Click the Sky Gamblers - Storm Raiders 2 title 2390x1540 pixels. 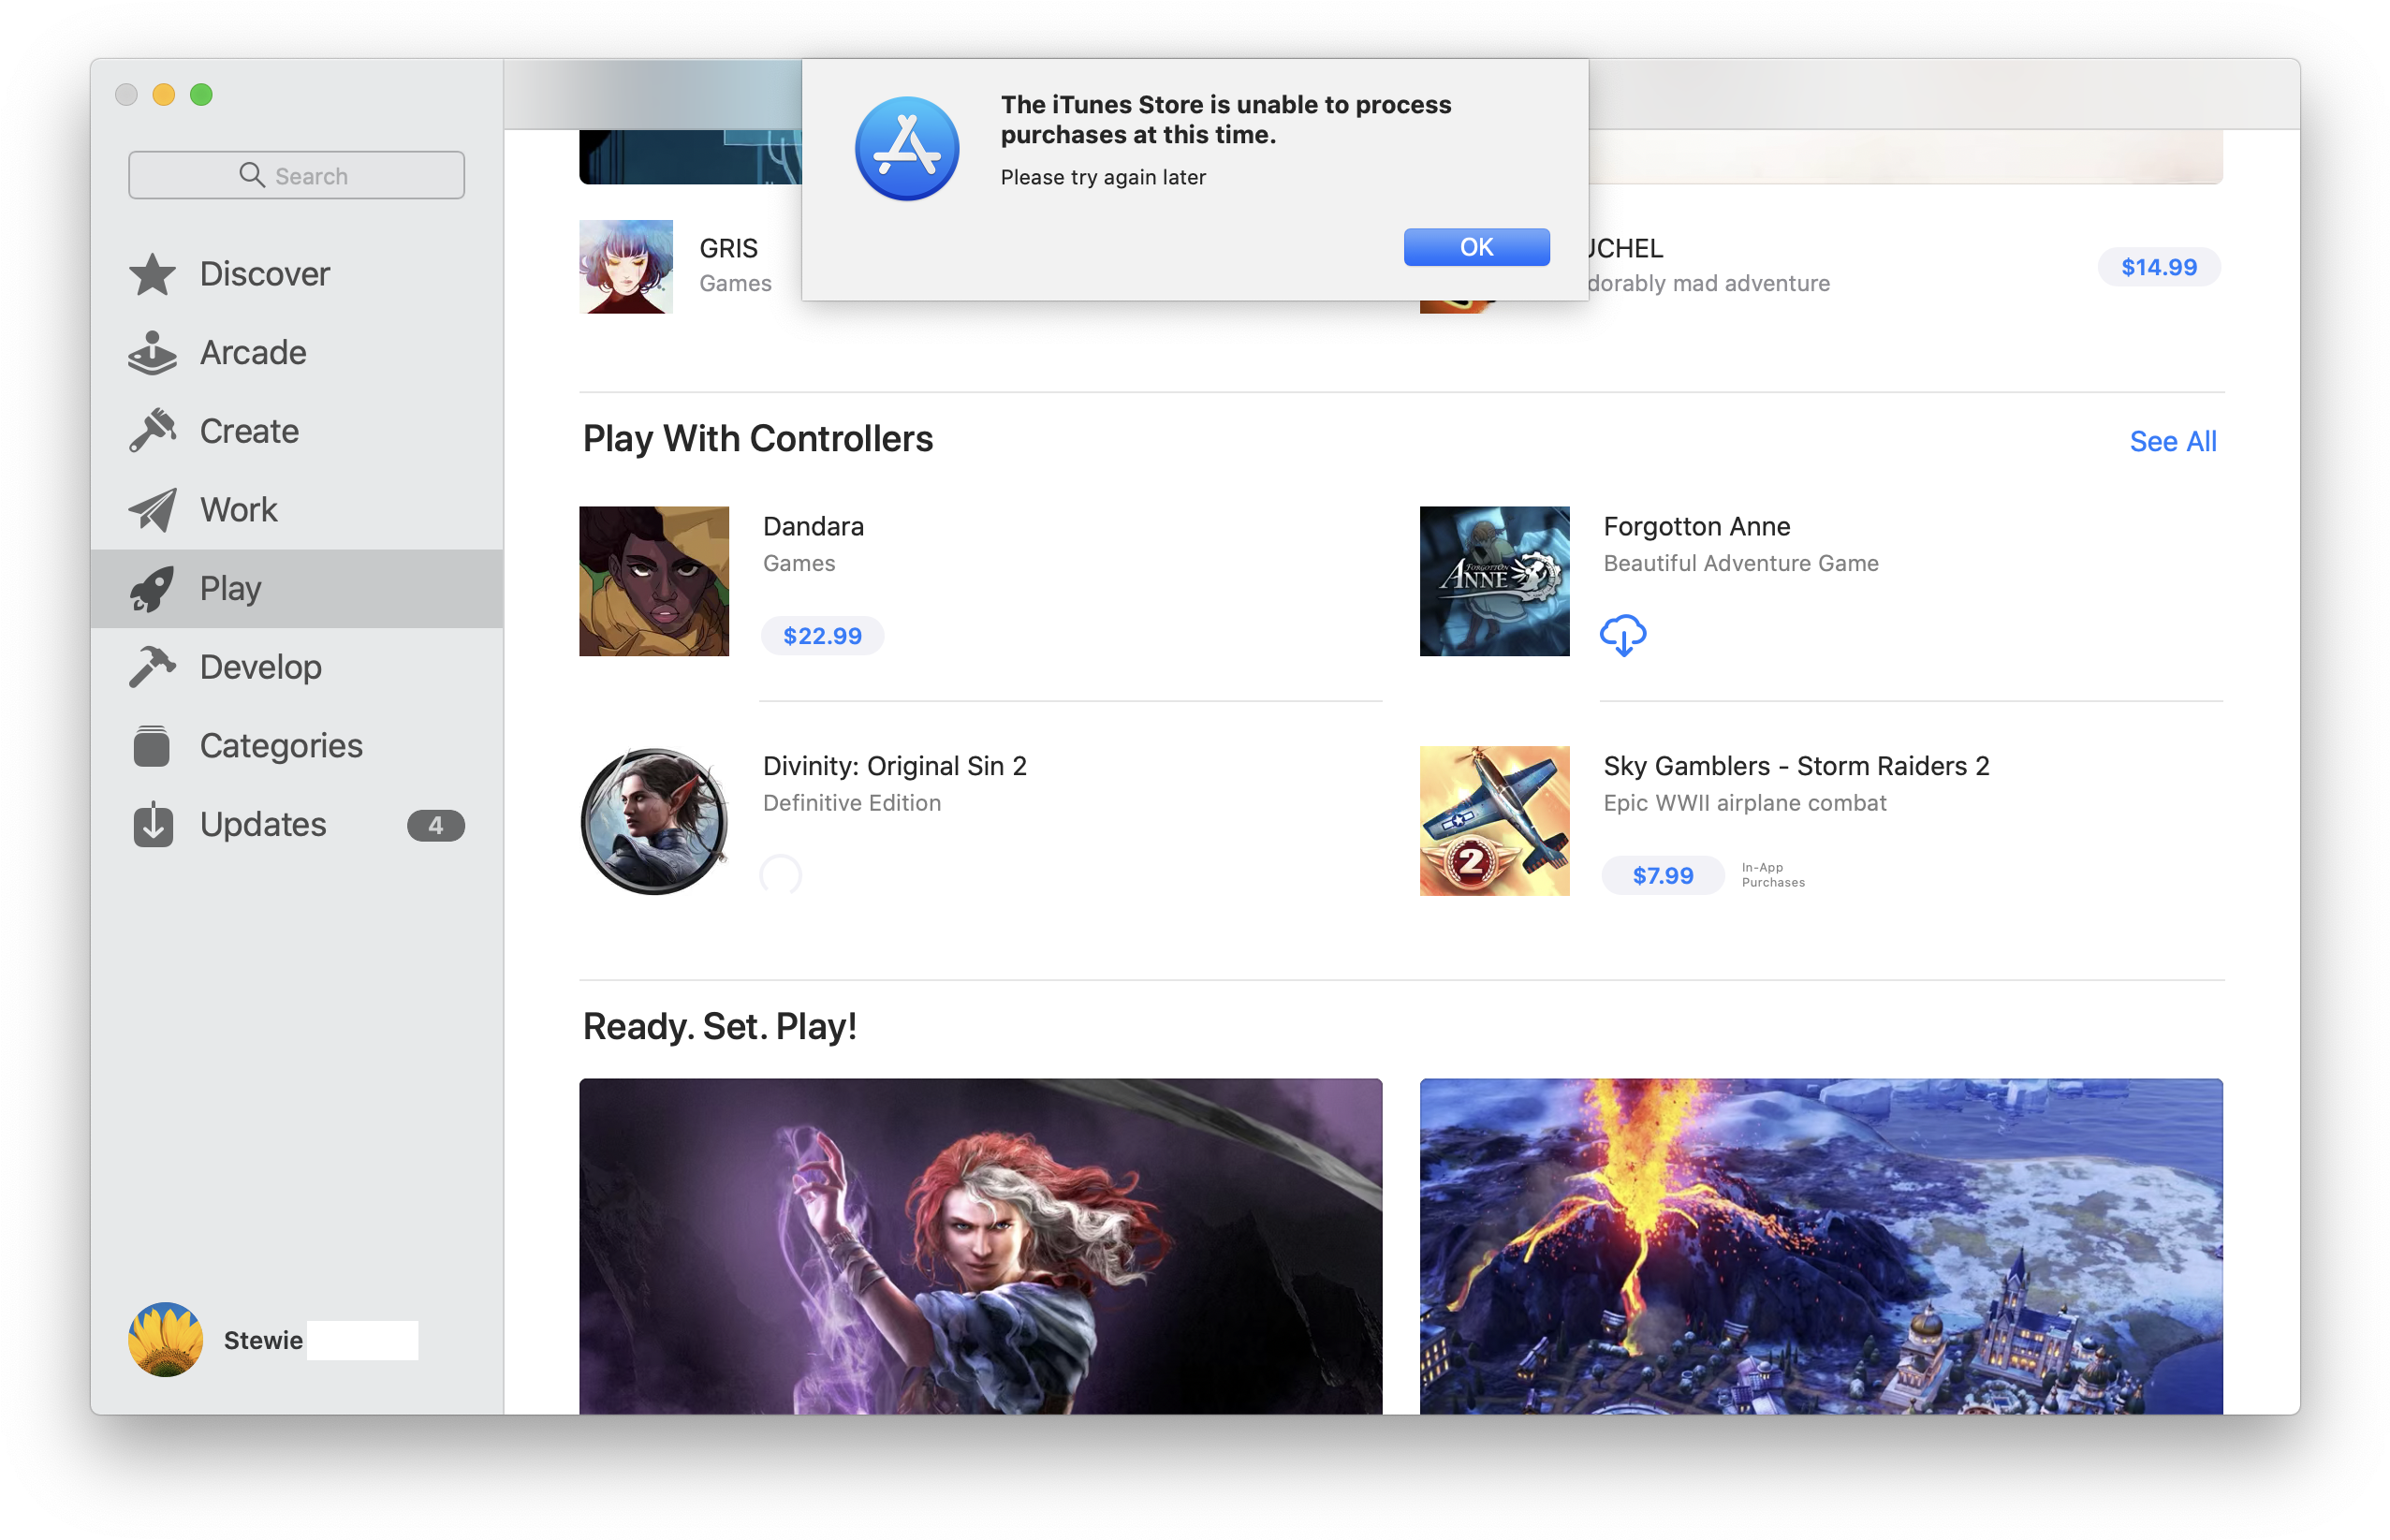1796,766
